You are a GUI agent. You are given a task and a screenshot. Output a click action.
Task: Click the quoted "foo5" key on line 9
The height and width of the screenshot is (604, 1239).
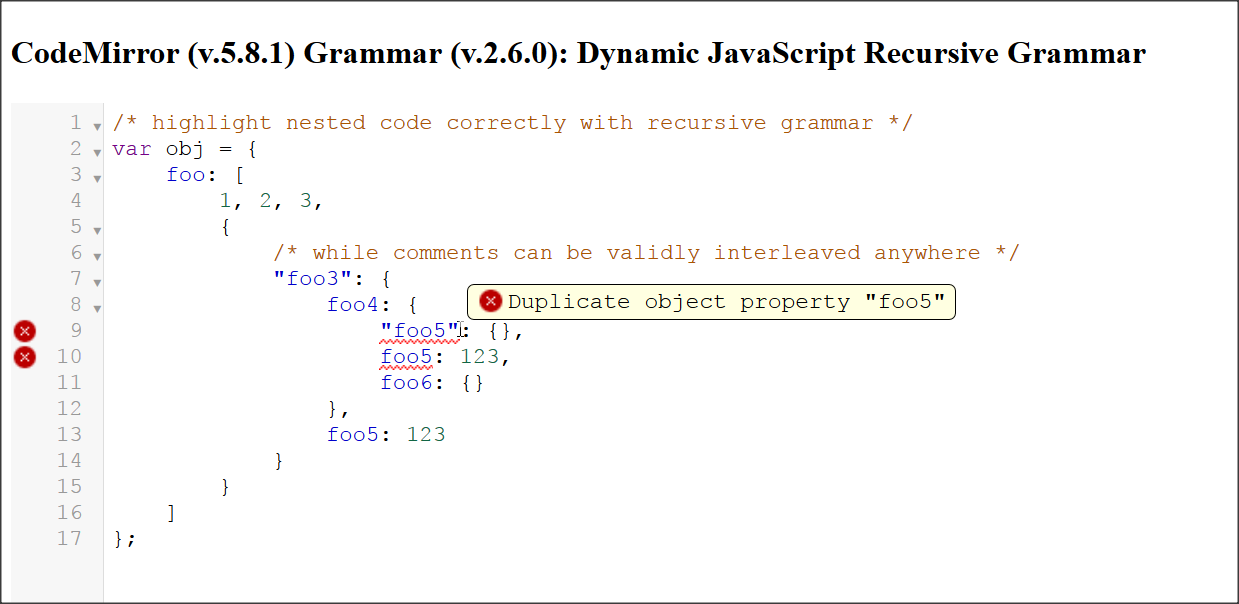(x=420, y=331)
